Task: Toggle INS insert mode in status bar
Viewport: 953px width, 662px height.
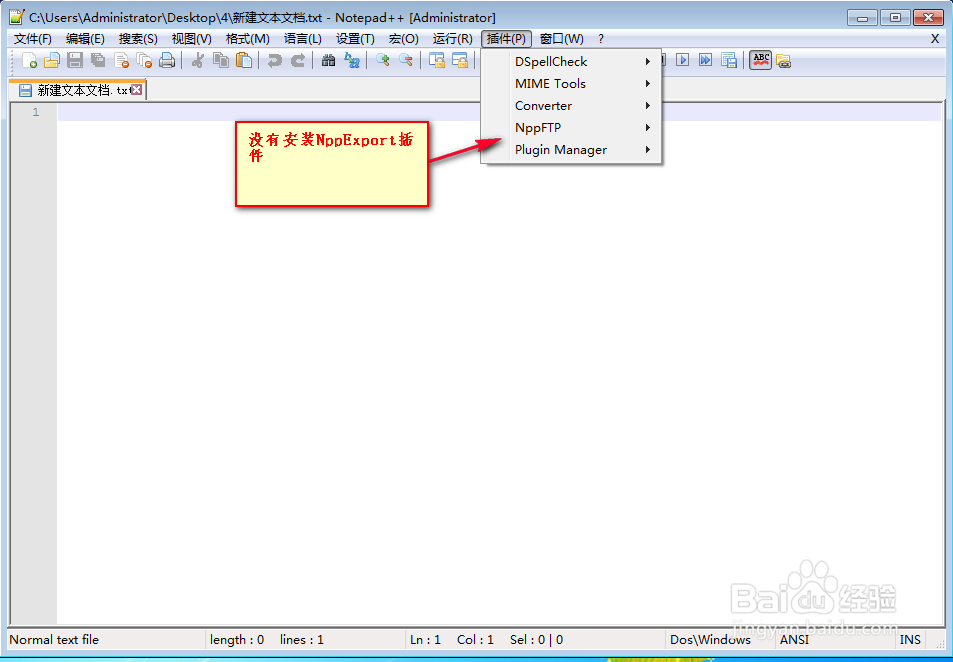Action: [x=910, y=640]
